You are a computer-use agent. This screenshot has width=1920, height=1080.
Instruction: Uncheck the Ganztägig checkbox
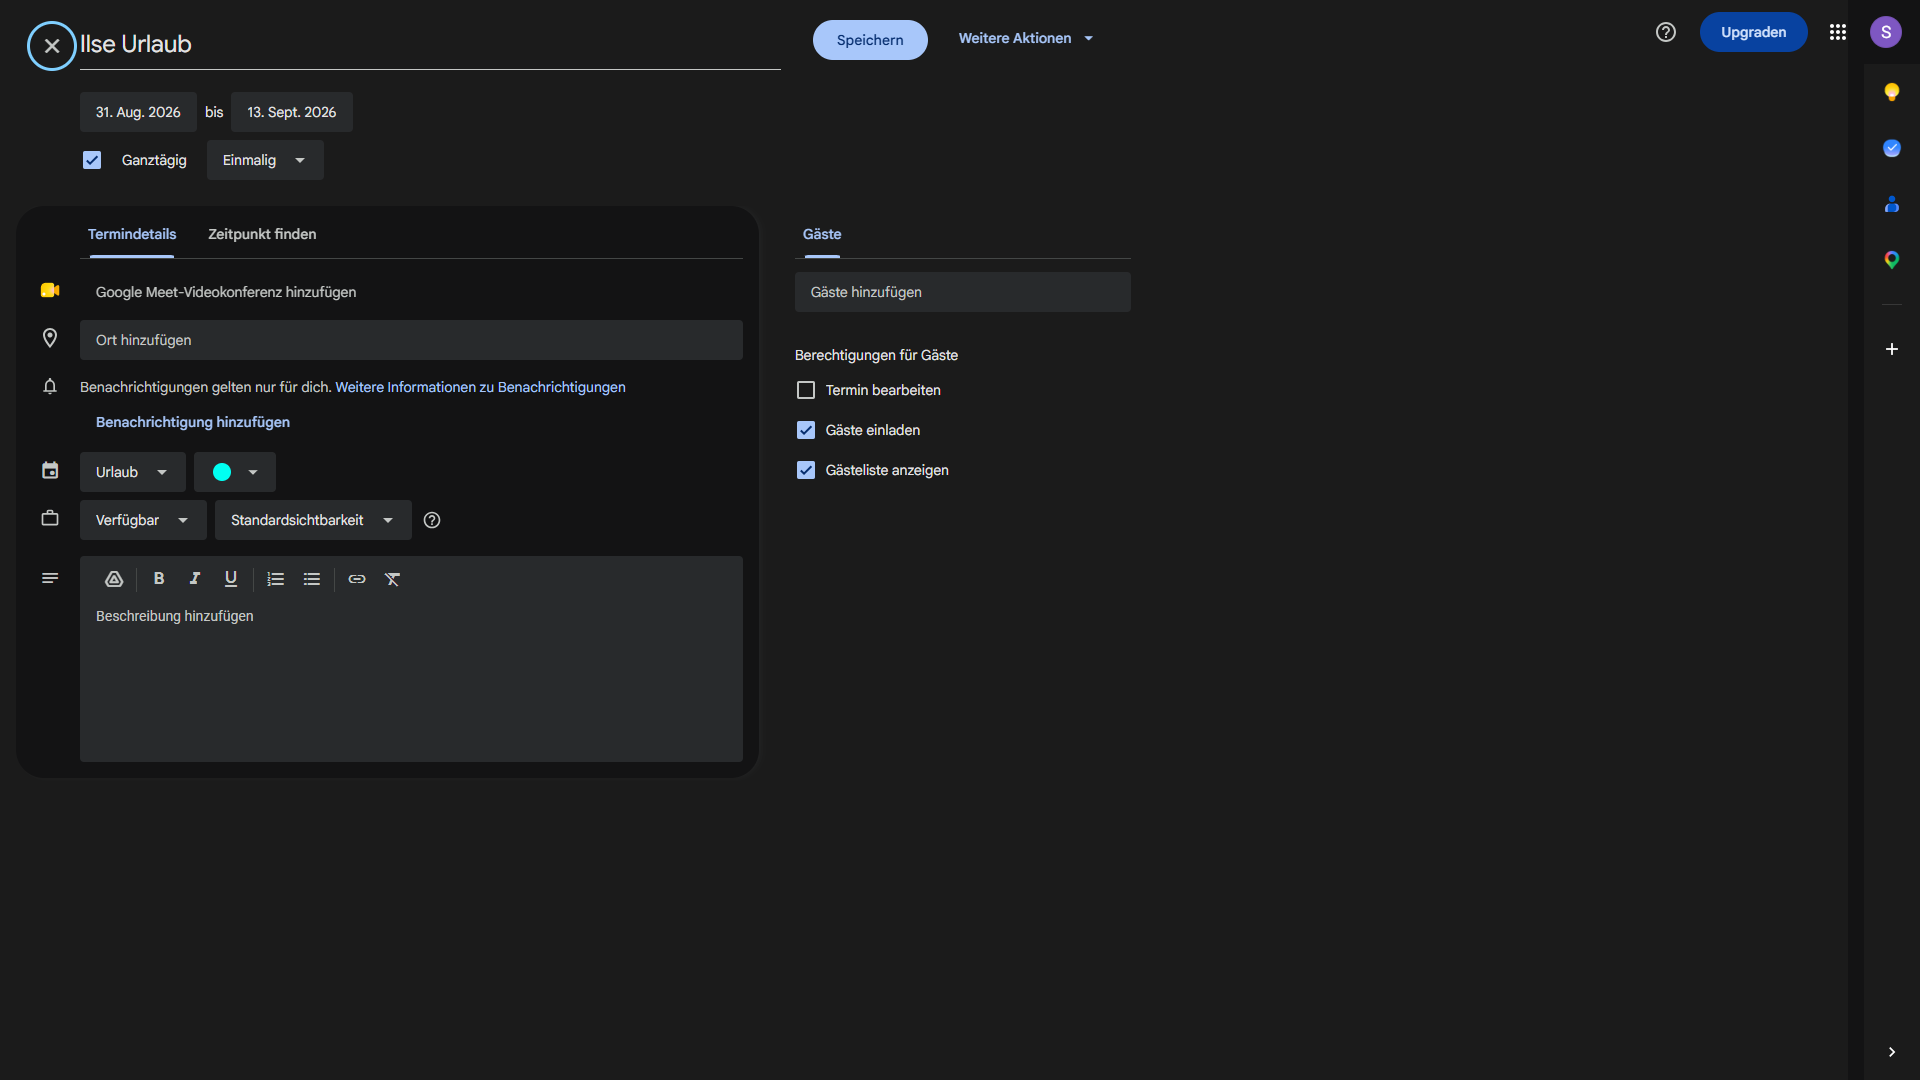92,160
